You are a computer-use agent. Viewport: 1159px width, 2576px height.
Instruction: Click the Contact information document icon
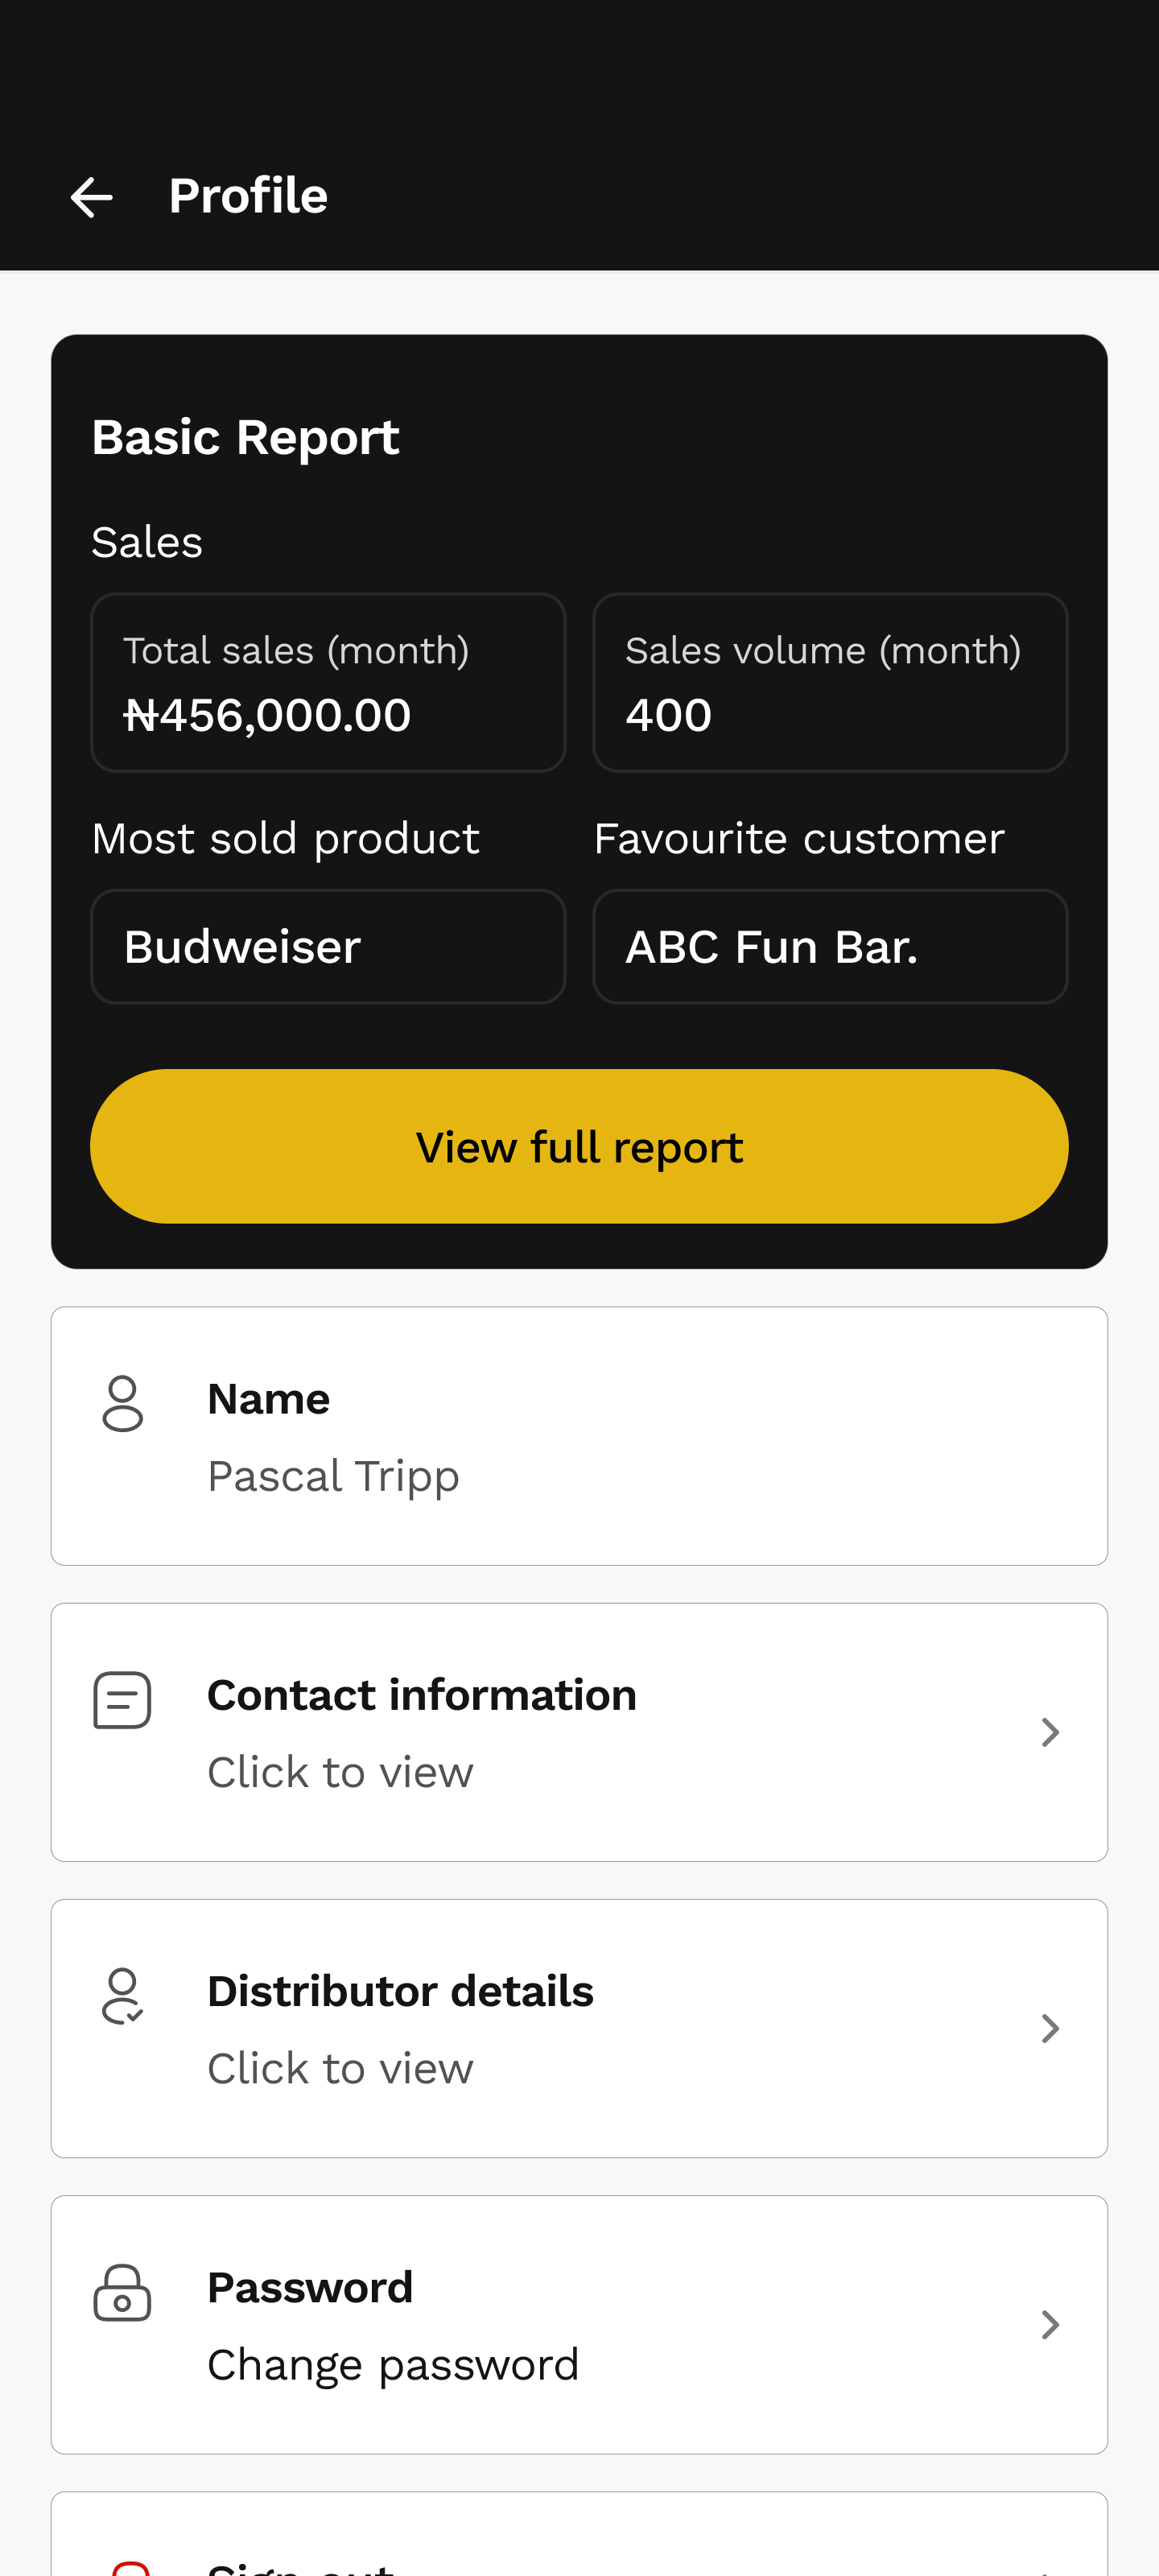point(122,1699)
